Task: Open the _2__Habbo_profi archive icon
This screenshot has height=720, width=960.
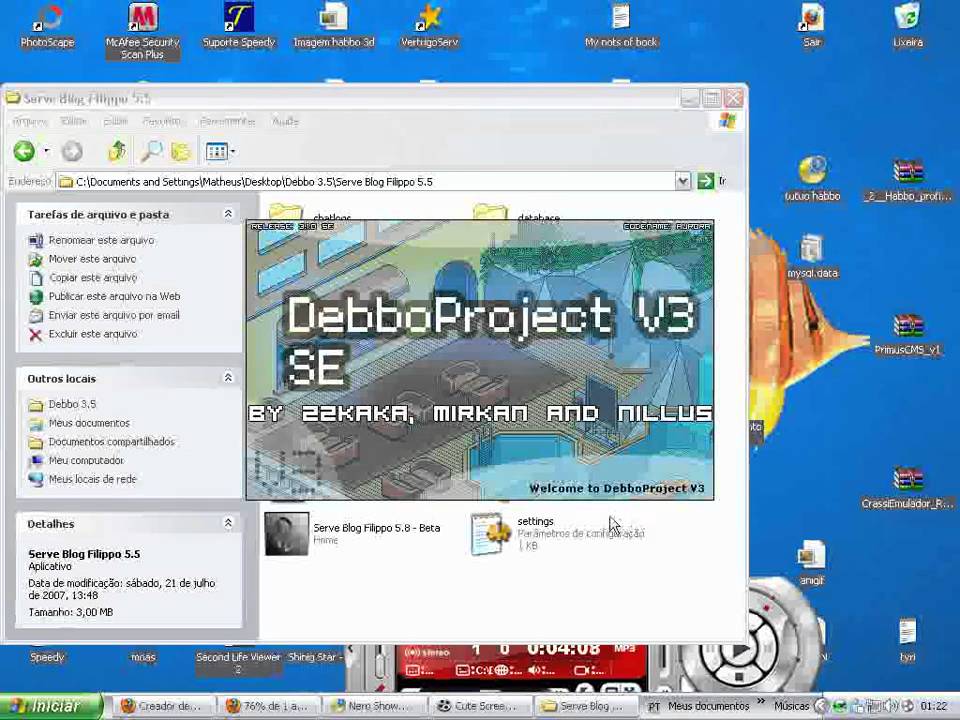Action: pyautogui.click(x=908, y=180)
